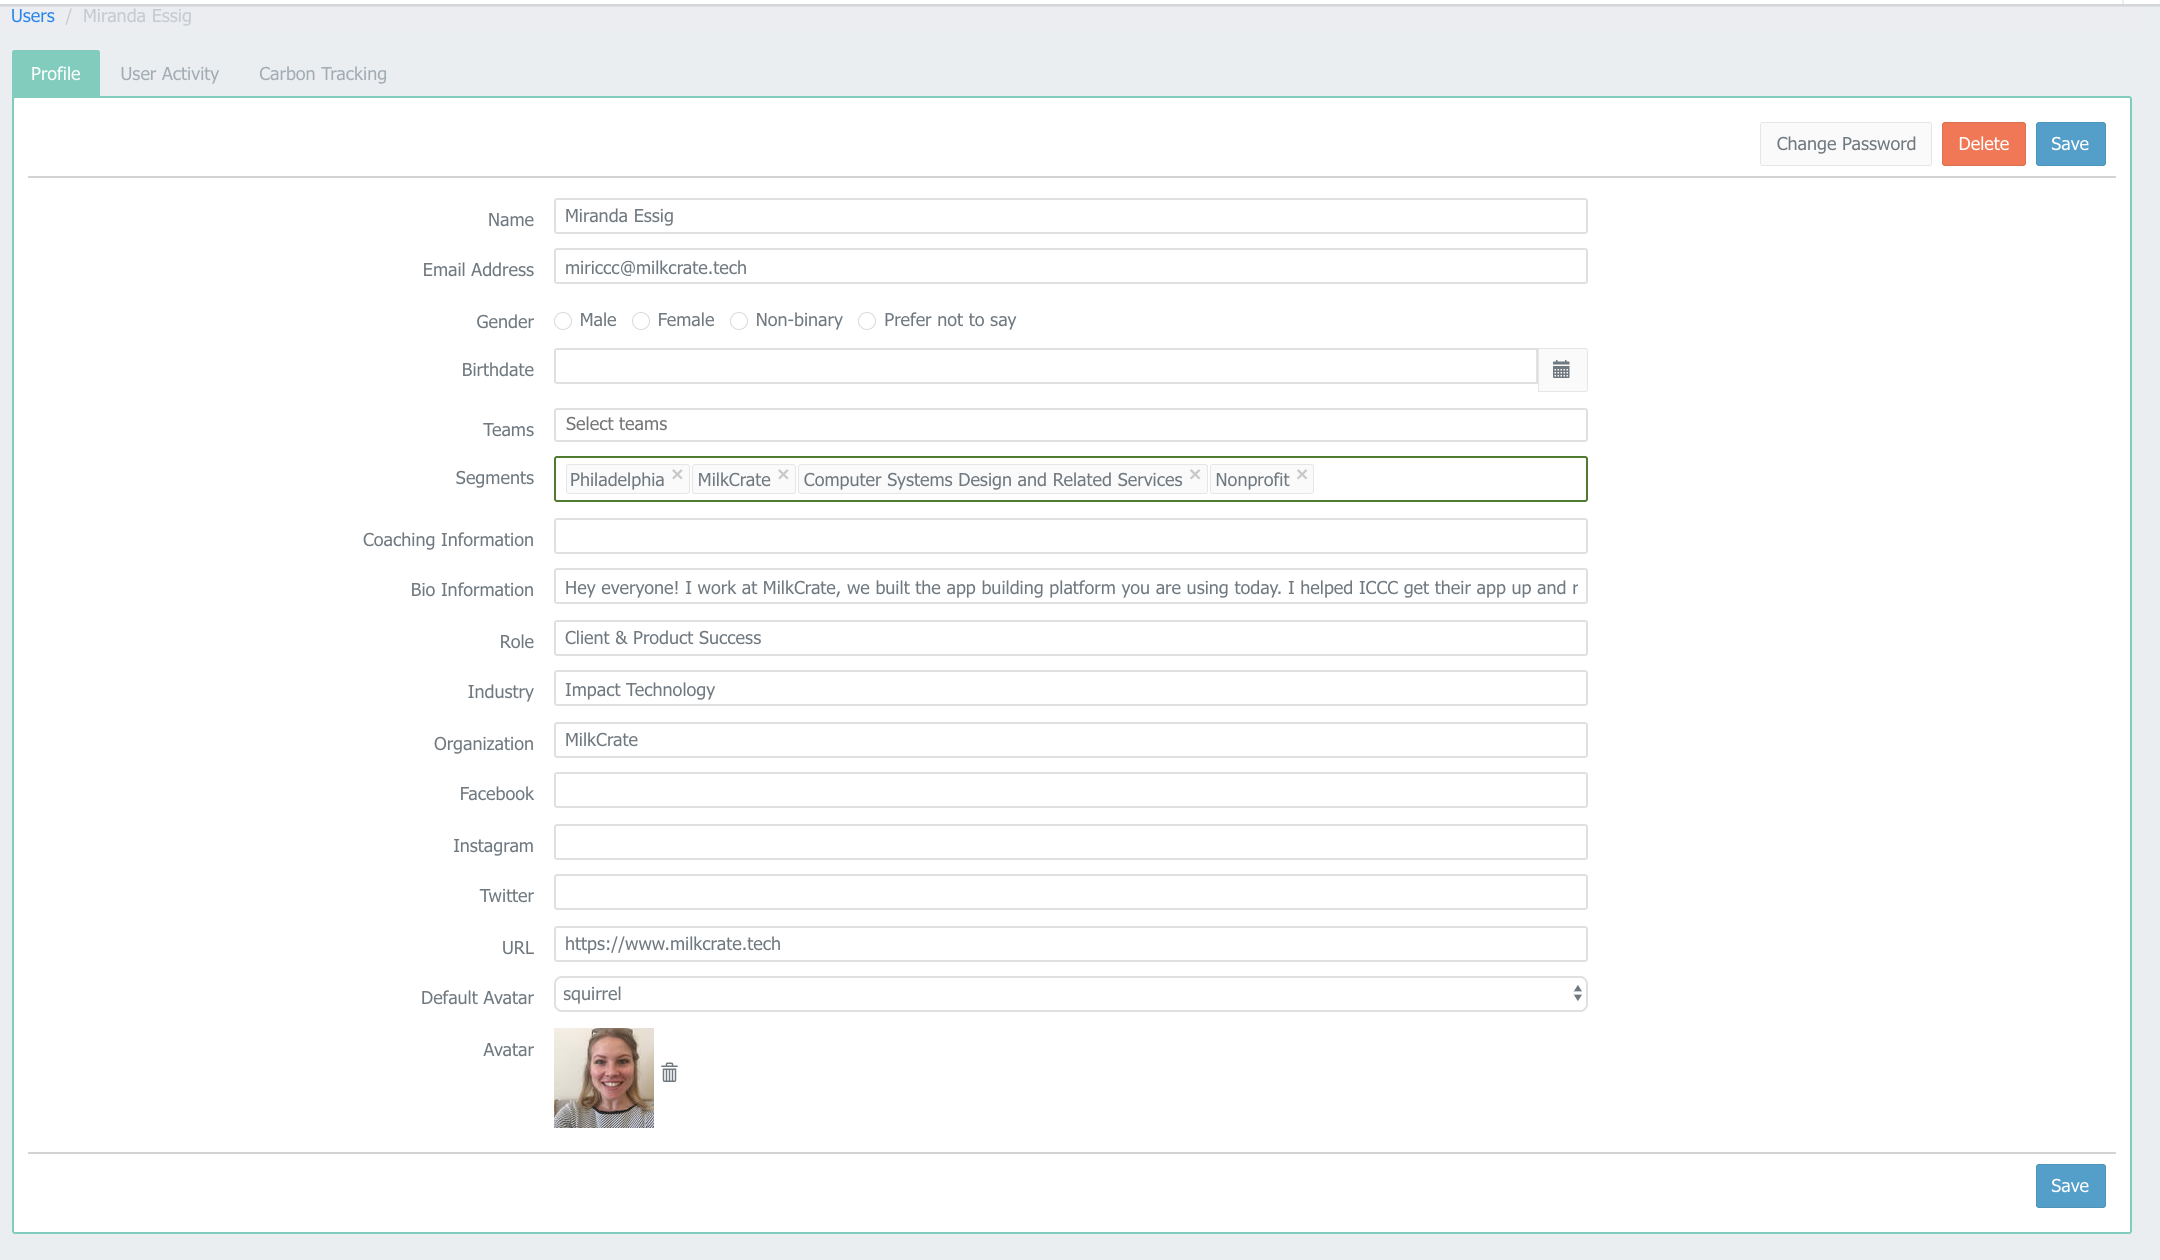Click the Name input field
The image size is (2160, 1260).
pyautogui.click(x=1070, y=216)
